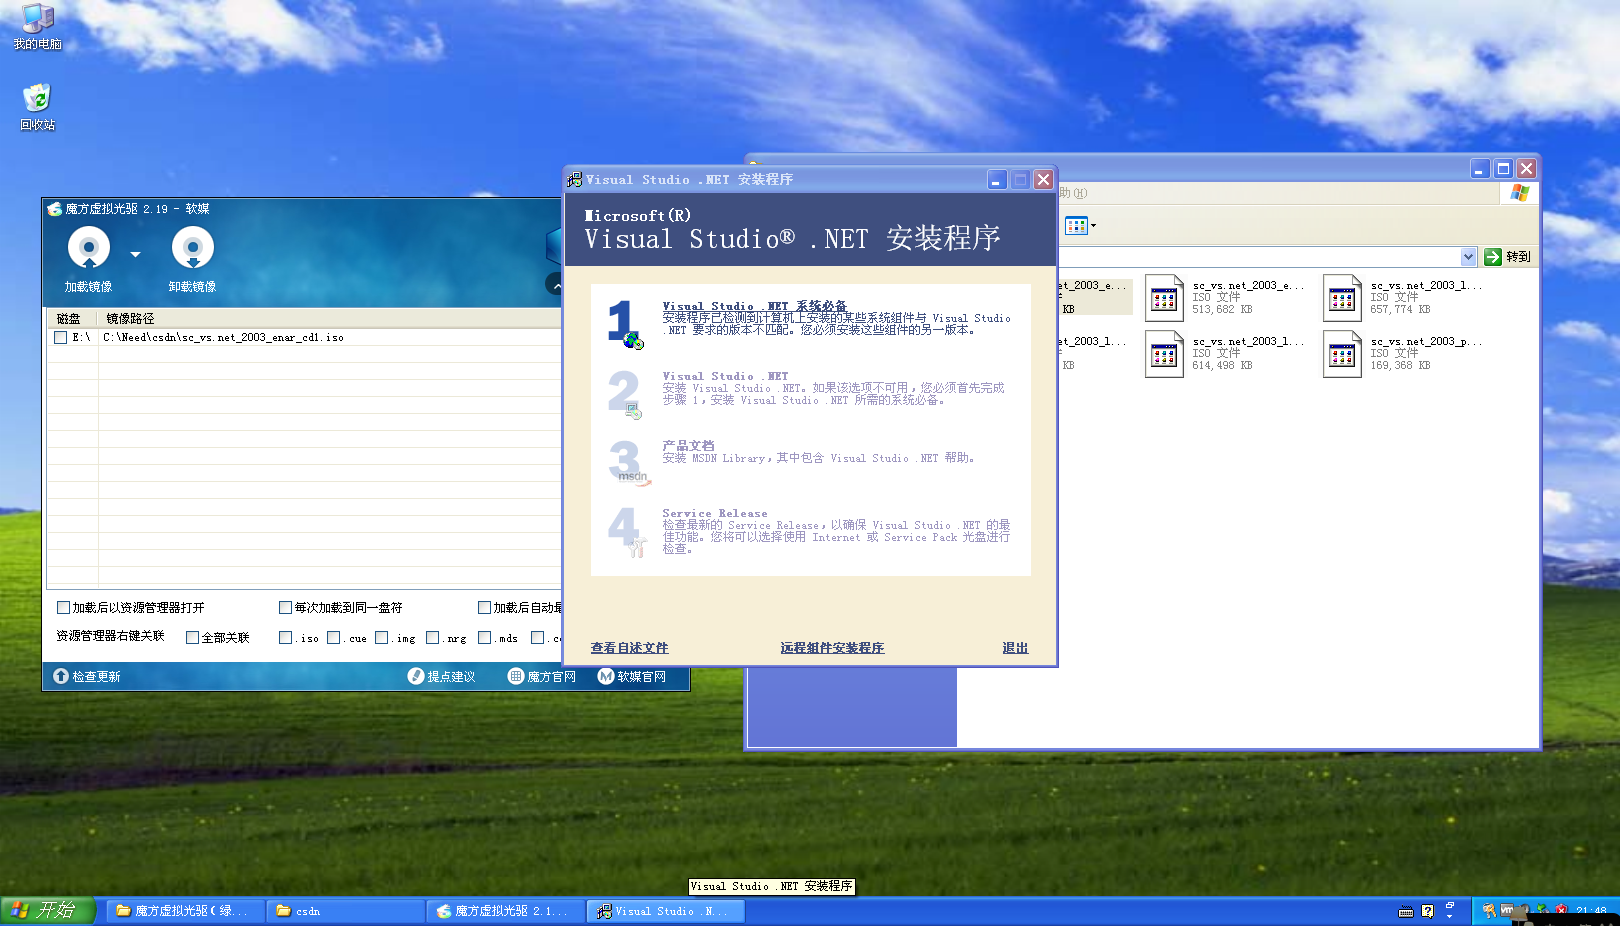Switch to the csdn window on the taskbar

point(345,911)
